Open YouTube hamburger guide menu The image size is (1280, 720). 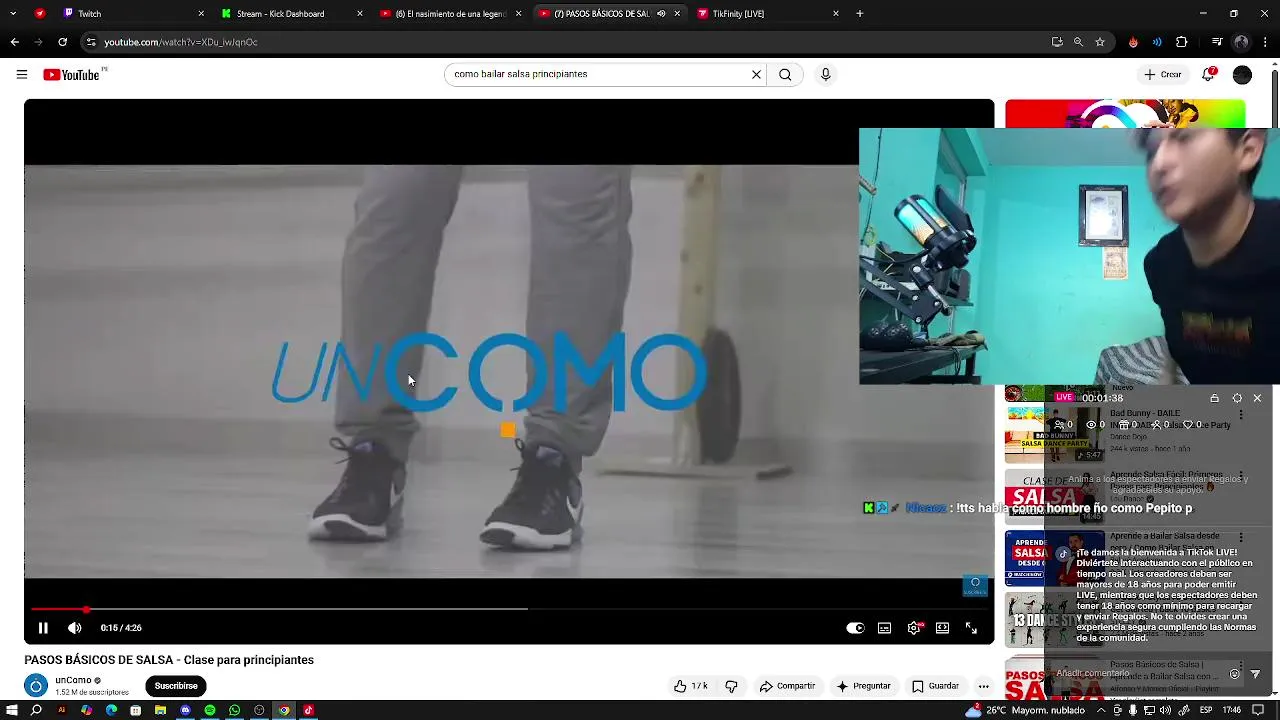coord(21,74)
